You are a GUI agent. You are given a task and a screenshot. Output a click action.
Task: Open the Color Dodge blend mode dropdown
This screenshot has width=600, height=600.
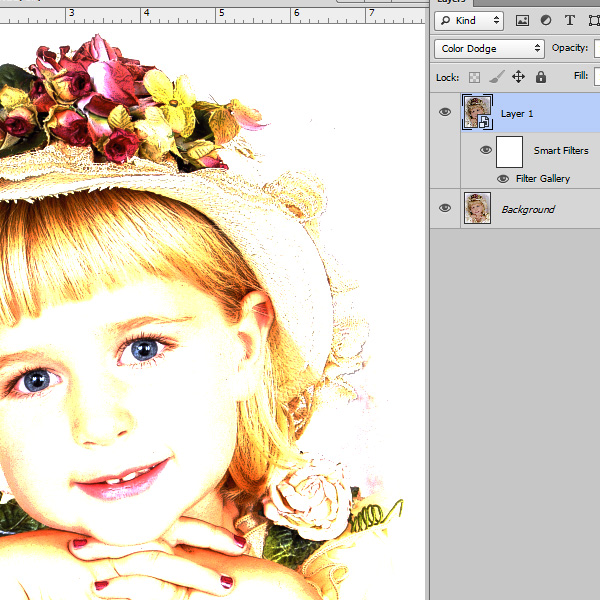click(489, 49)
